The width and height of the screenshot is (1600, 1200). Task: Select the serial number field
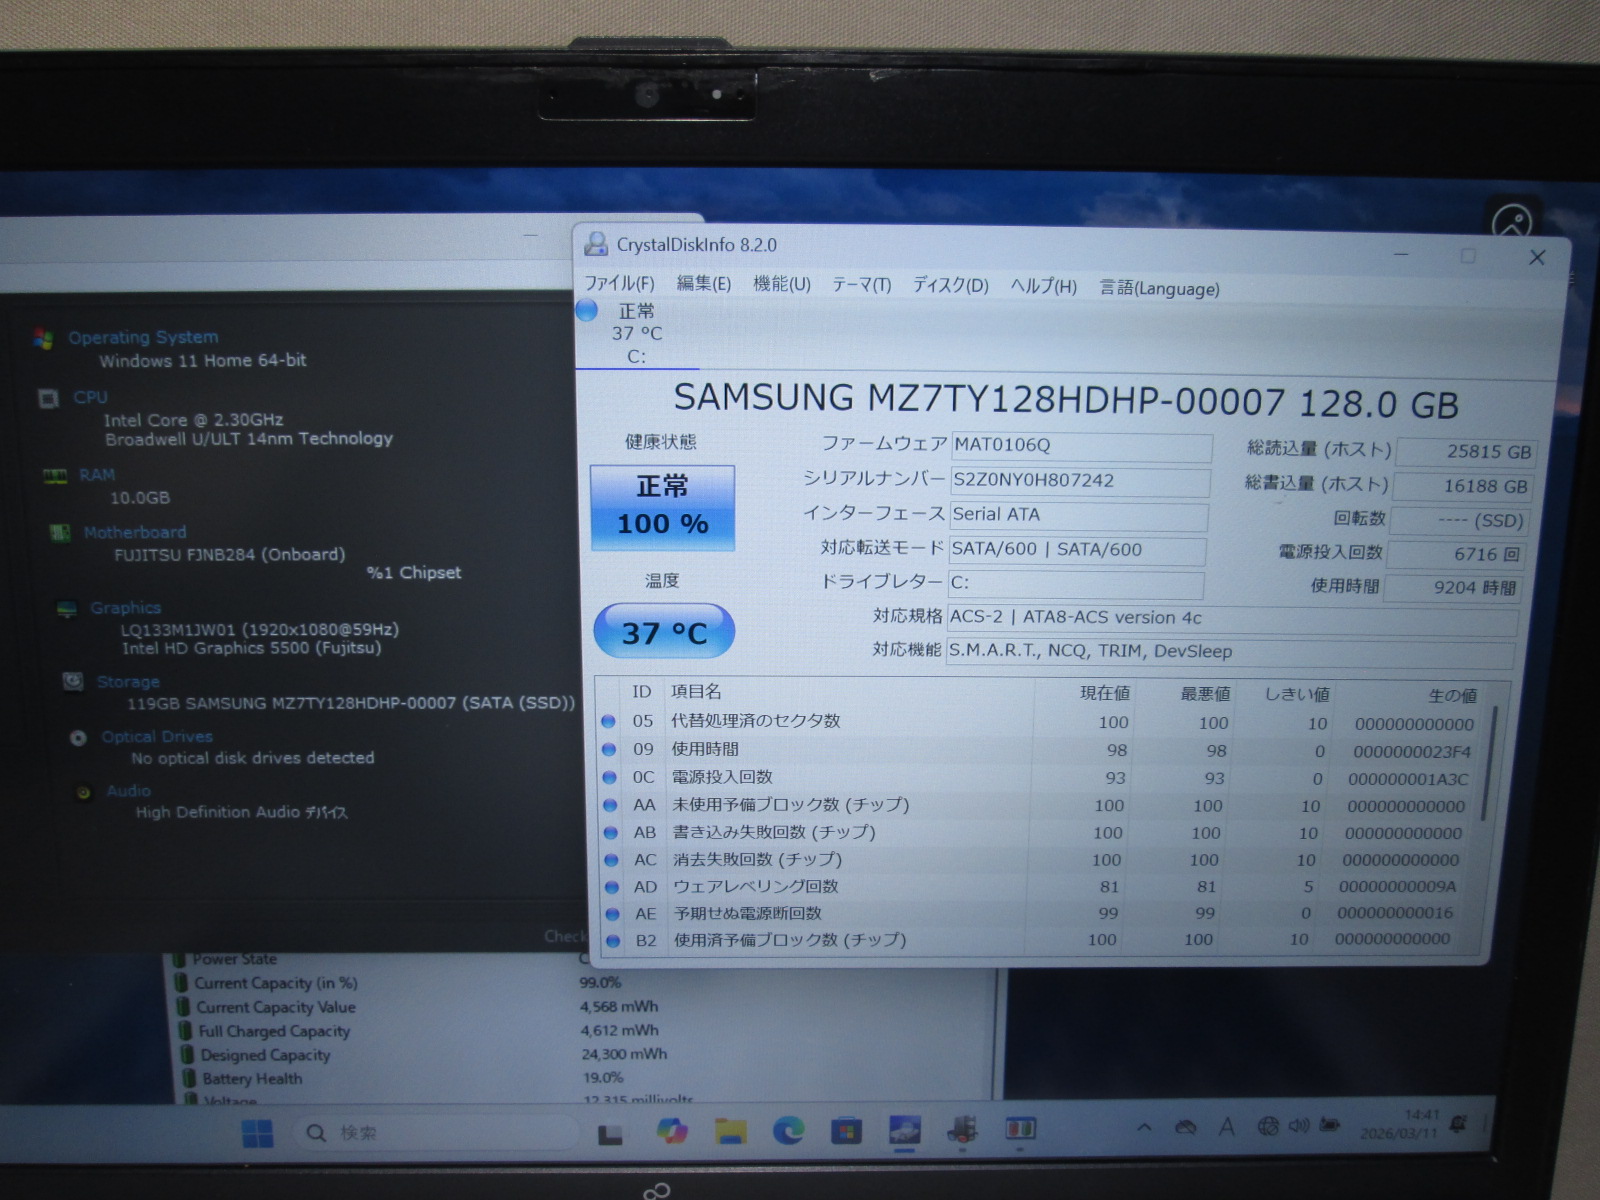pos(1078,480)
